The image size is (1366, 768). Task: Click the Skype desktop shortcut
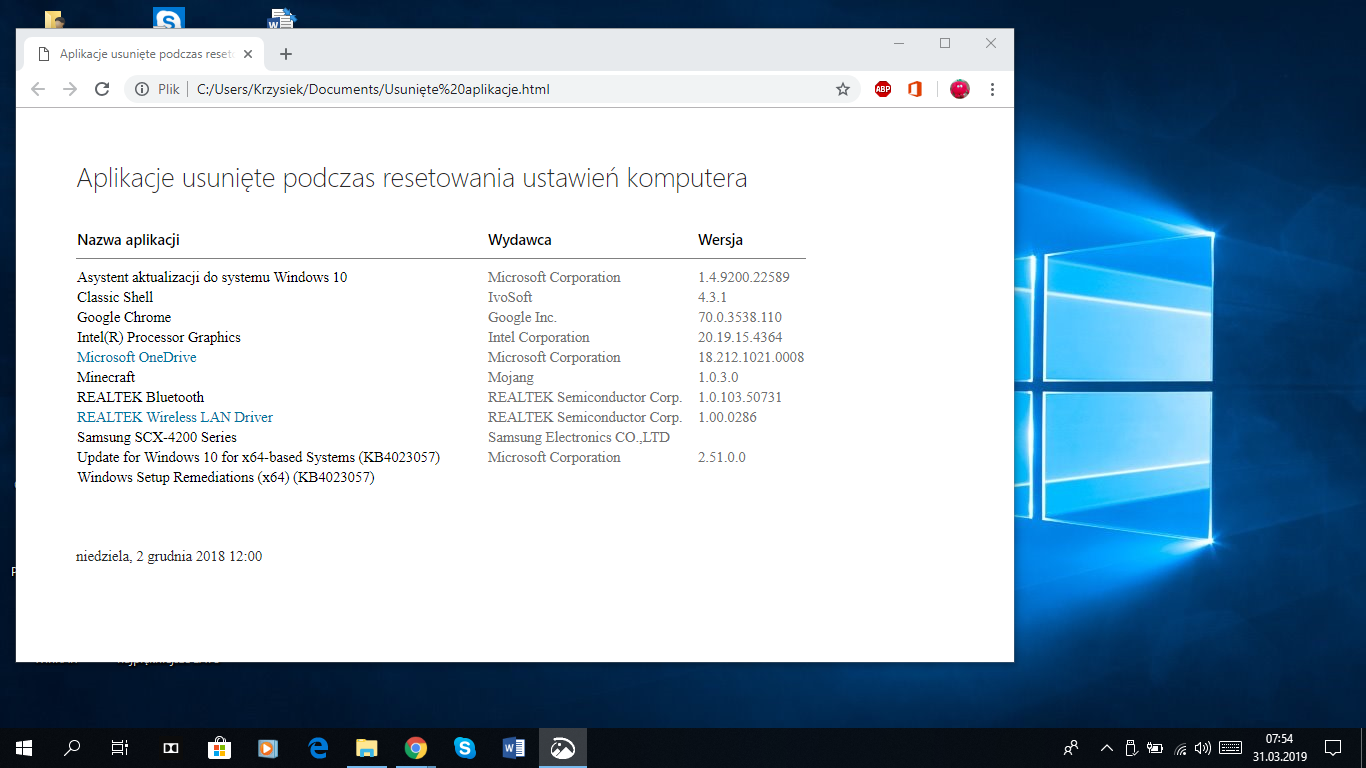click(169, 18)
